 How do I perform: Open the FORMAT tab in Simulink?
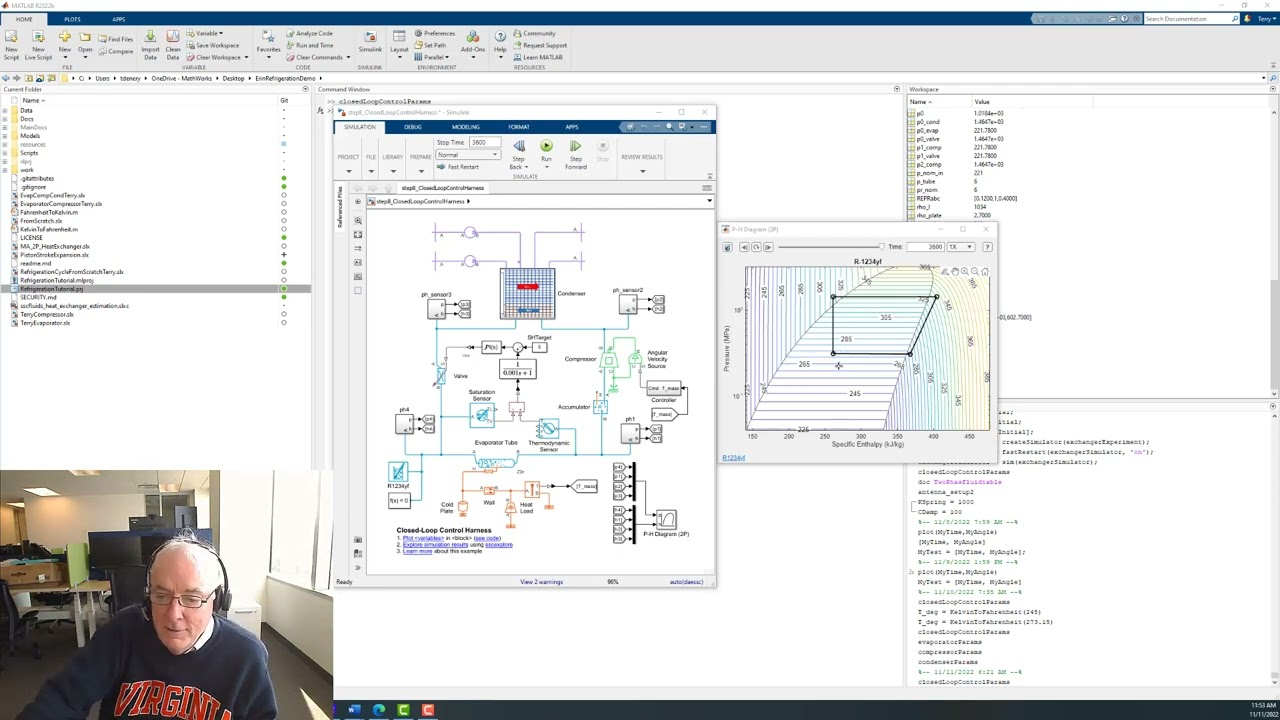[519, 127]
